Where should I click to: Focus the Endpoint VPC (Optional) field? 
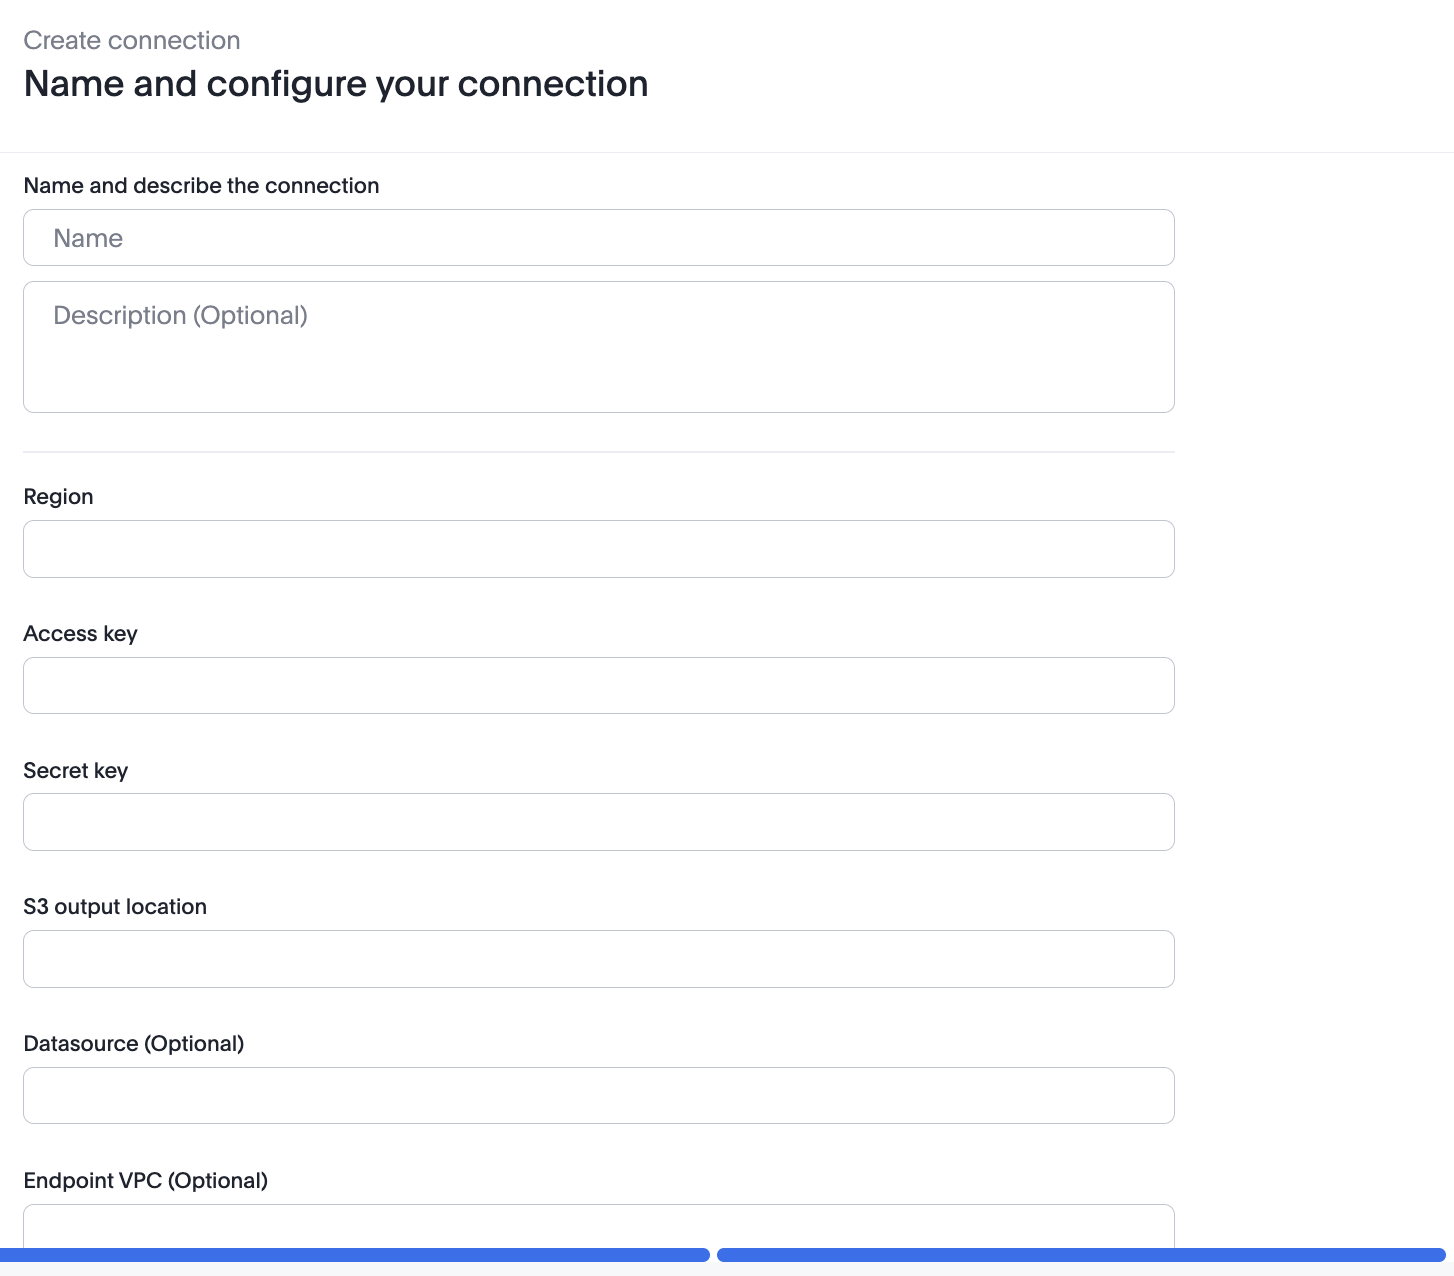(598, 1228)
